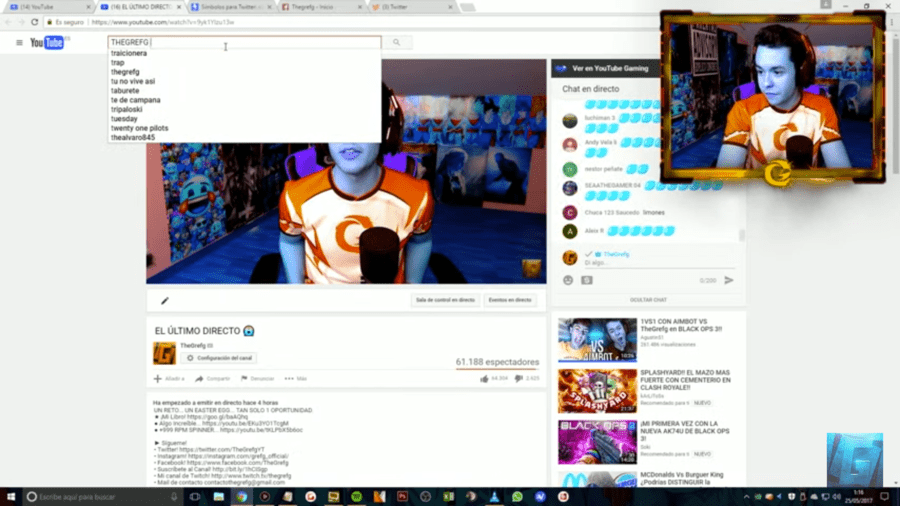
Task: Open TheGrefg channel avatar
Action: tap(164, 353)
